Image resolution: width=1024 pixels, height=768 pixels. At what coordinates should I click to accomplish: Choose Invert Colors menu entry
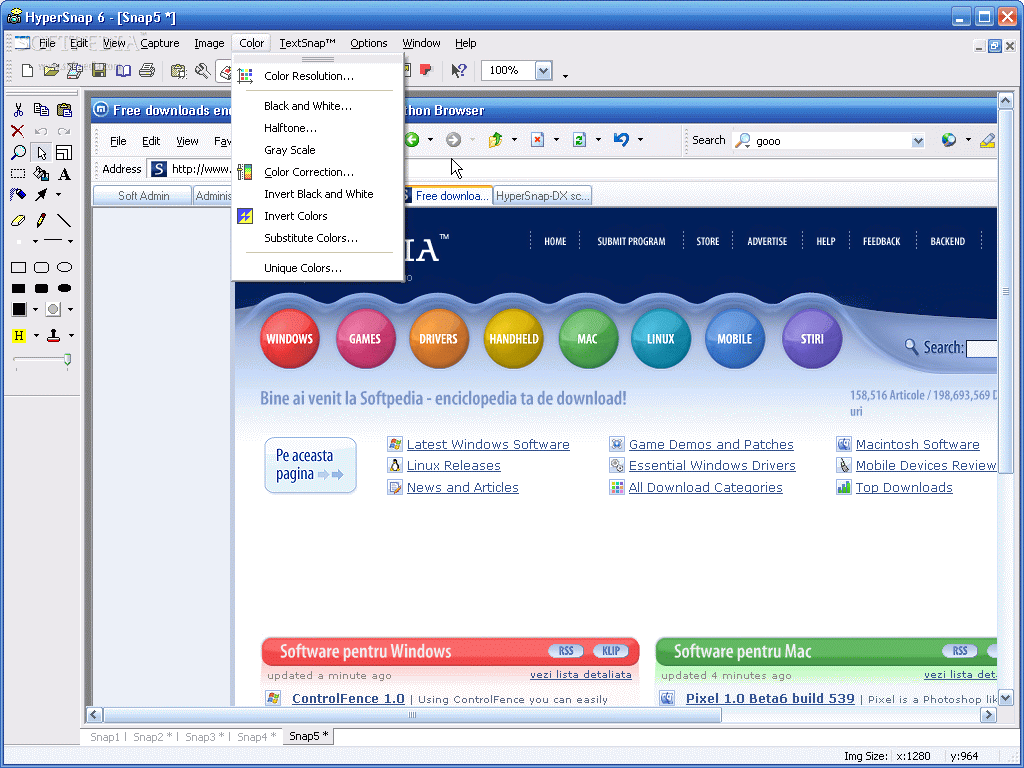tap(318, 216)
